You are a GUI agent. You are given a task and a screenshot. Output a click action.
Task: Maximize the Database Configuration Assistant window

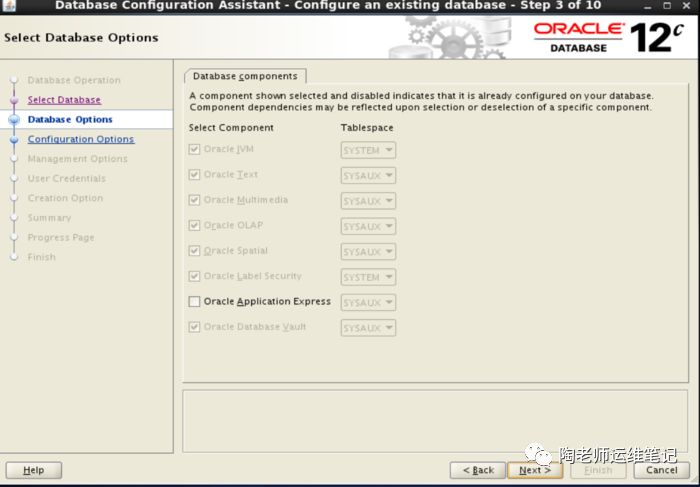667,6
